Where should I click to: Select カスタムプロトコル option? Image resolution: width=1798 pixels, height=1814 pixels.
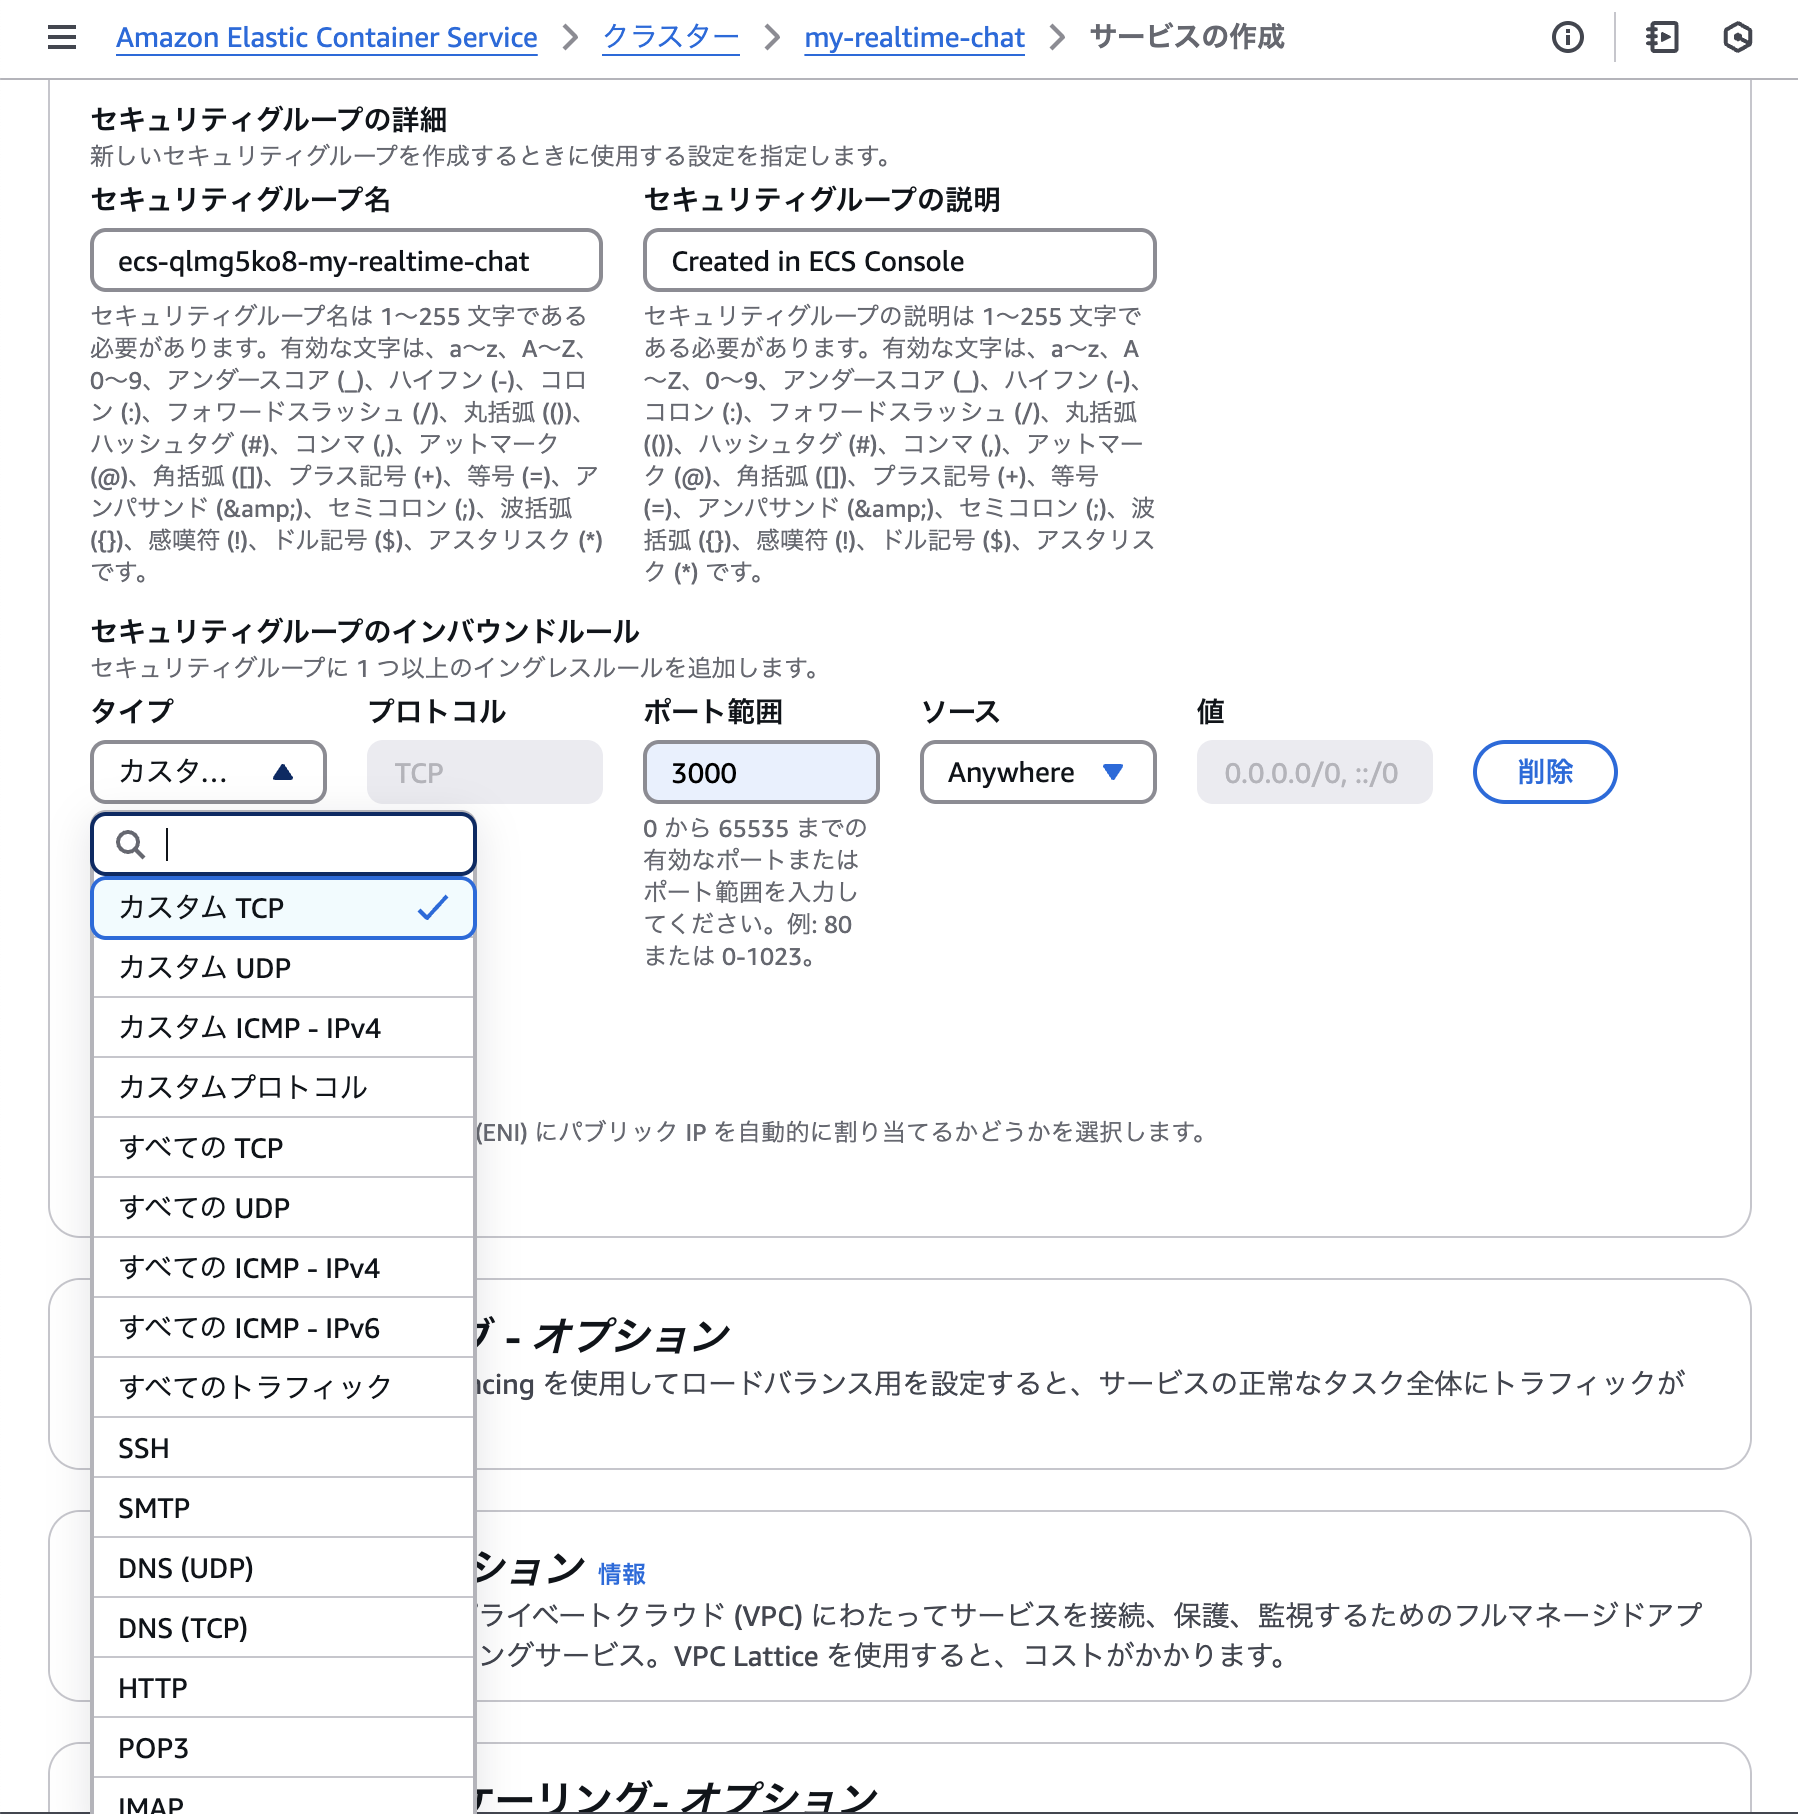(283, 1088)
